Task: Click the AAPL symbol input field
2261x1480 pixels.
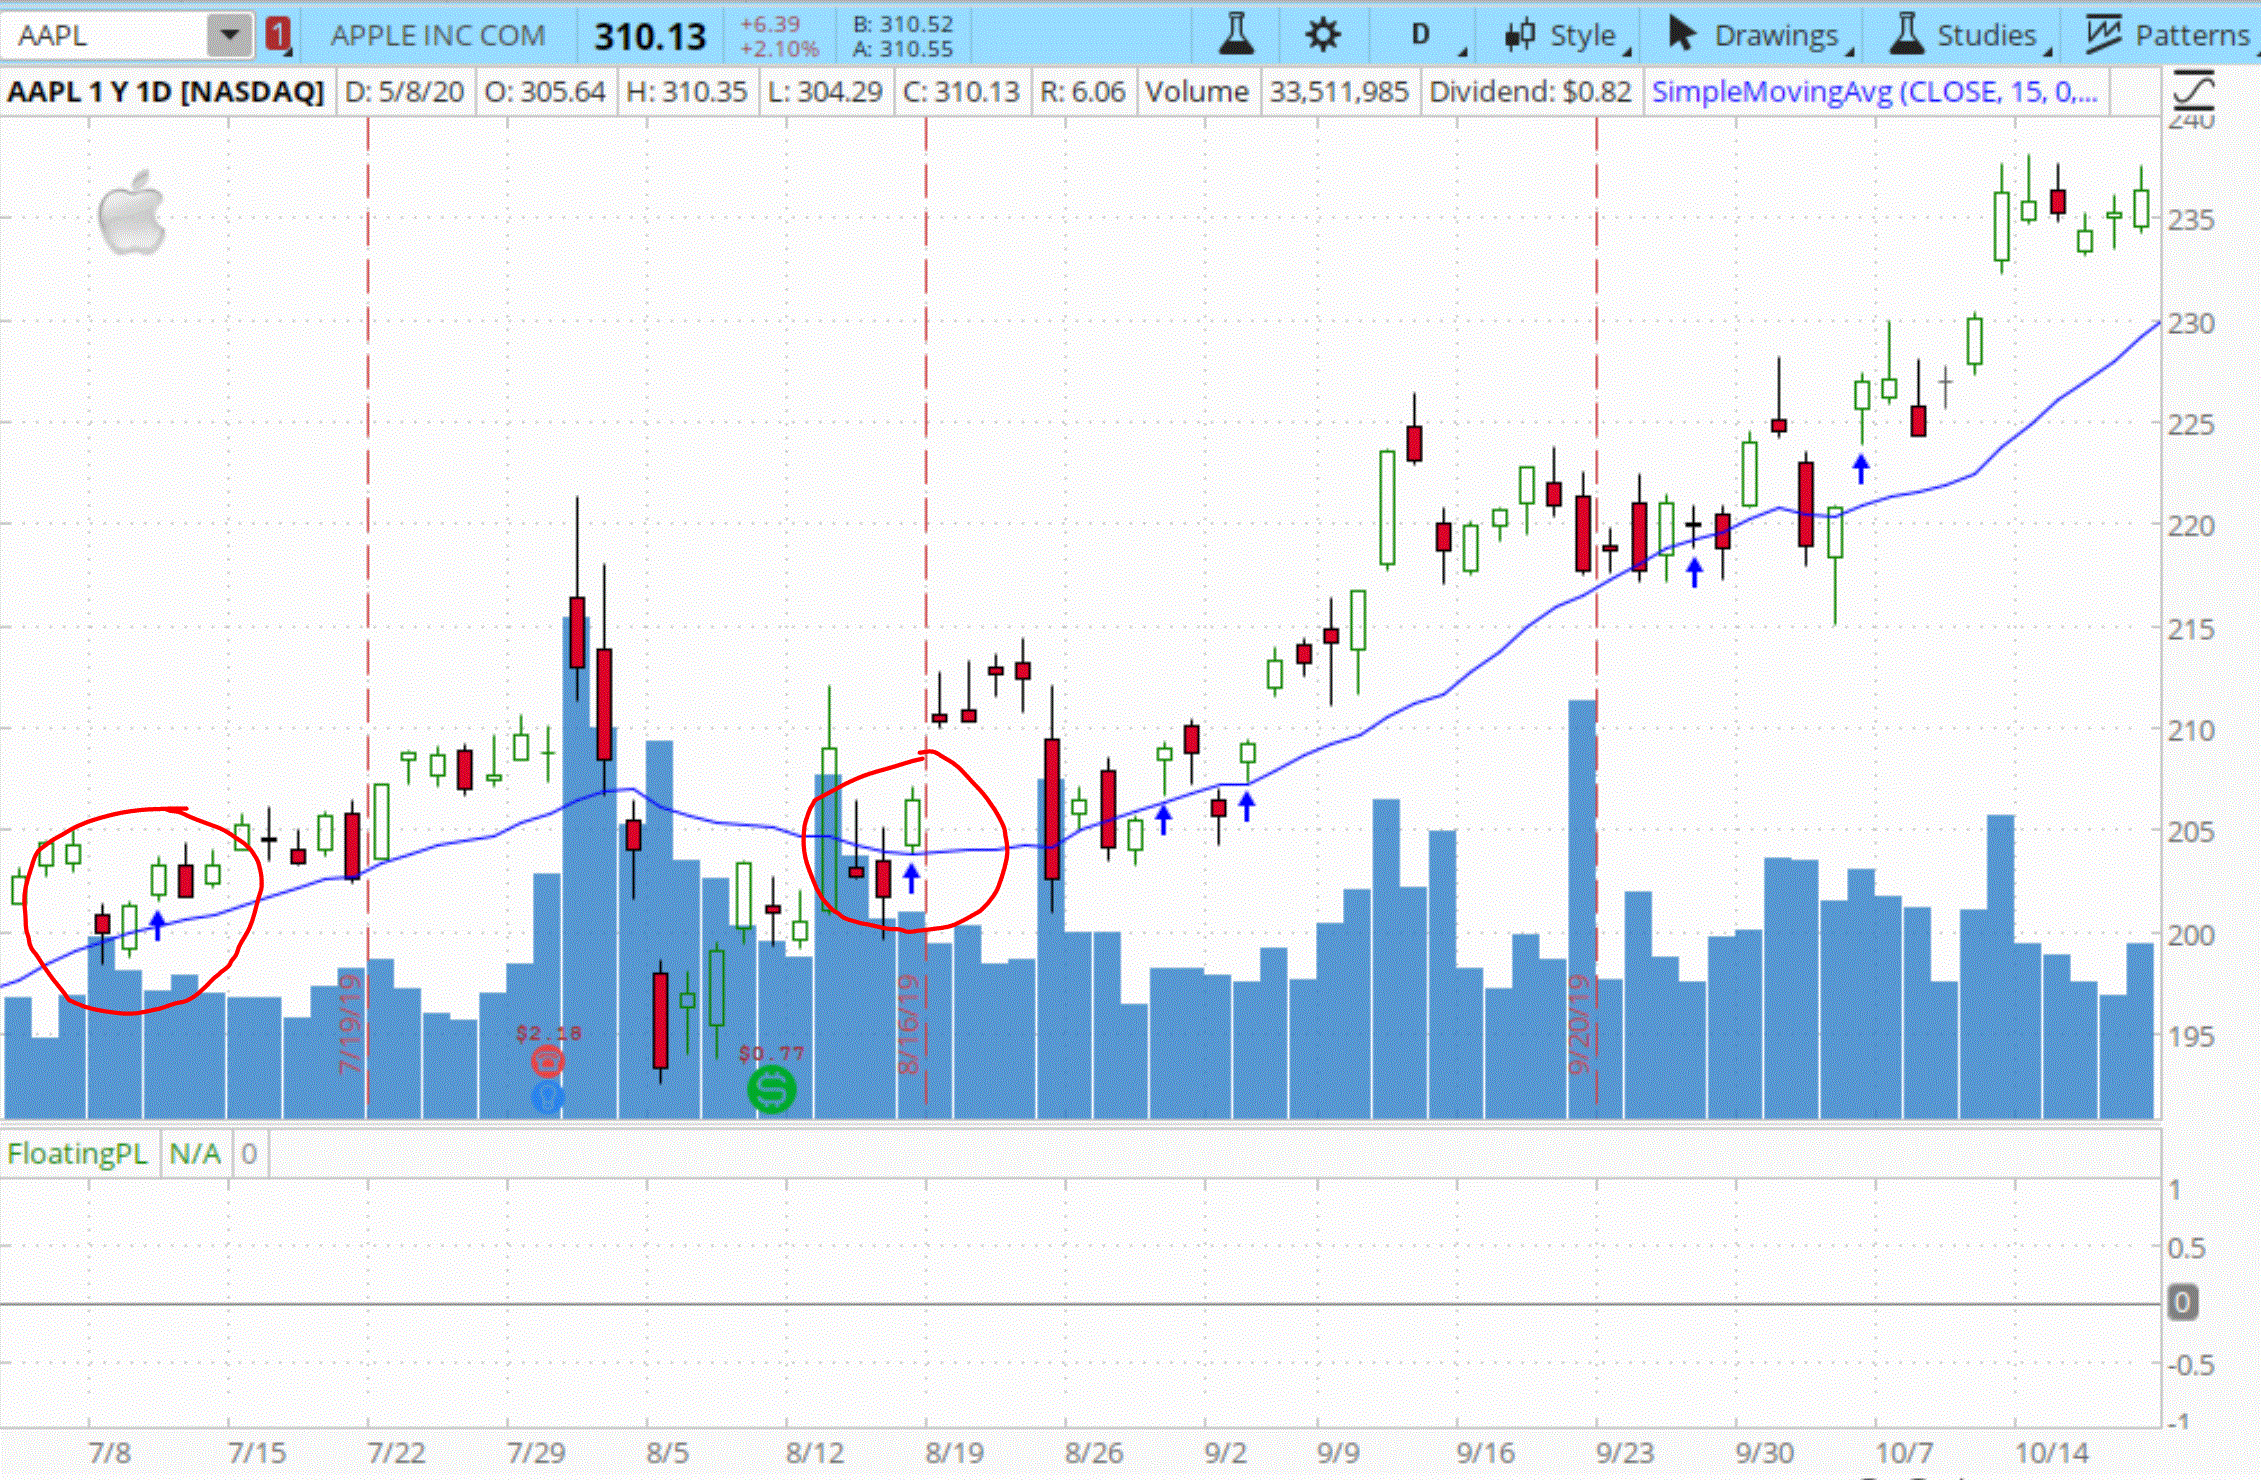Action: point(104,36)
